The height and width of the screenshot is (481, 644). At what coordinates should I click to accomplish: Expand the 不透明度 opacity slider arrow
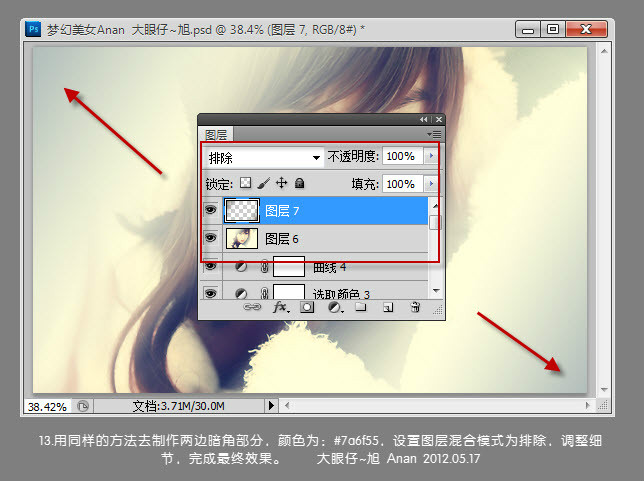431,156
